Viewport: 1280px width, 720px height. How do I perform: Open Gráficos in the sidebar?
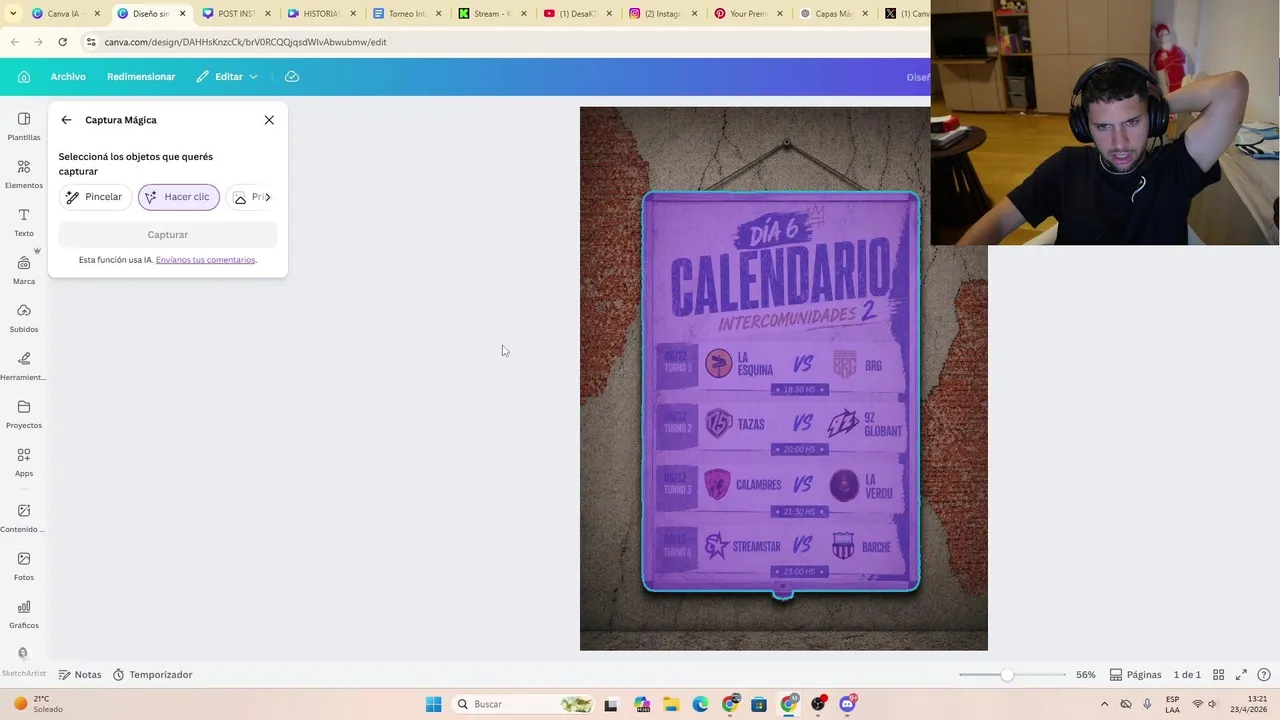coord(24,615)
